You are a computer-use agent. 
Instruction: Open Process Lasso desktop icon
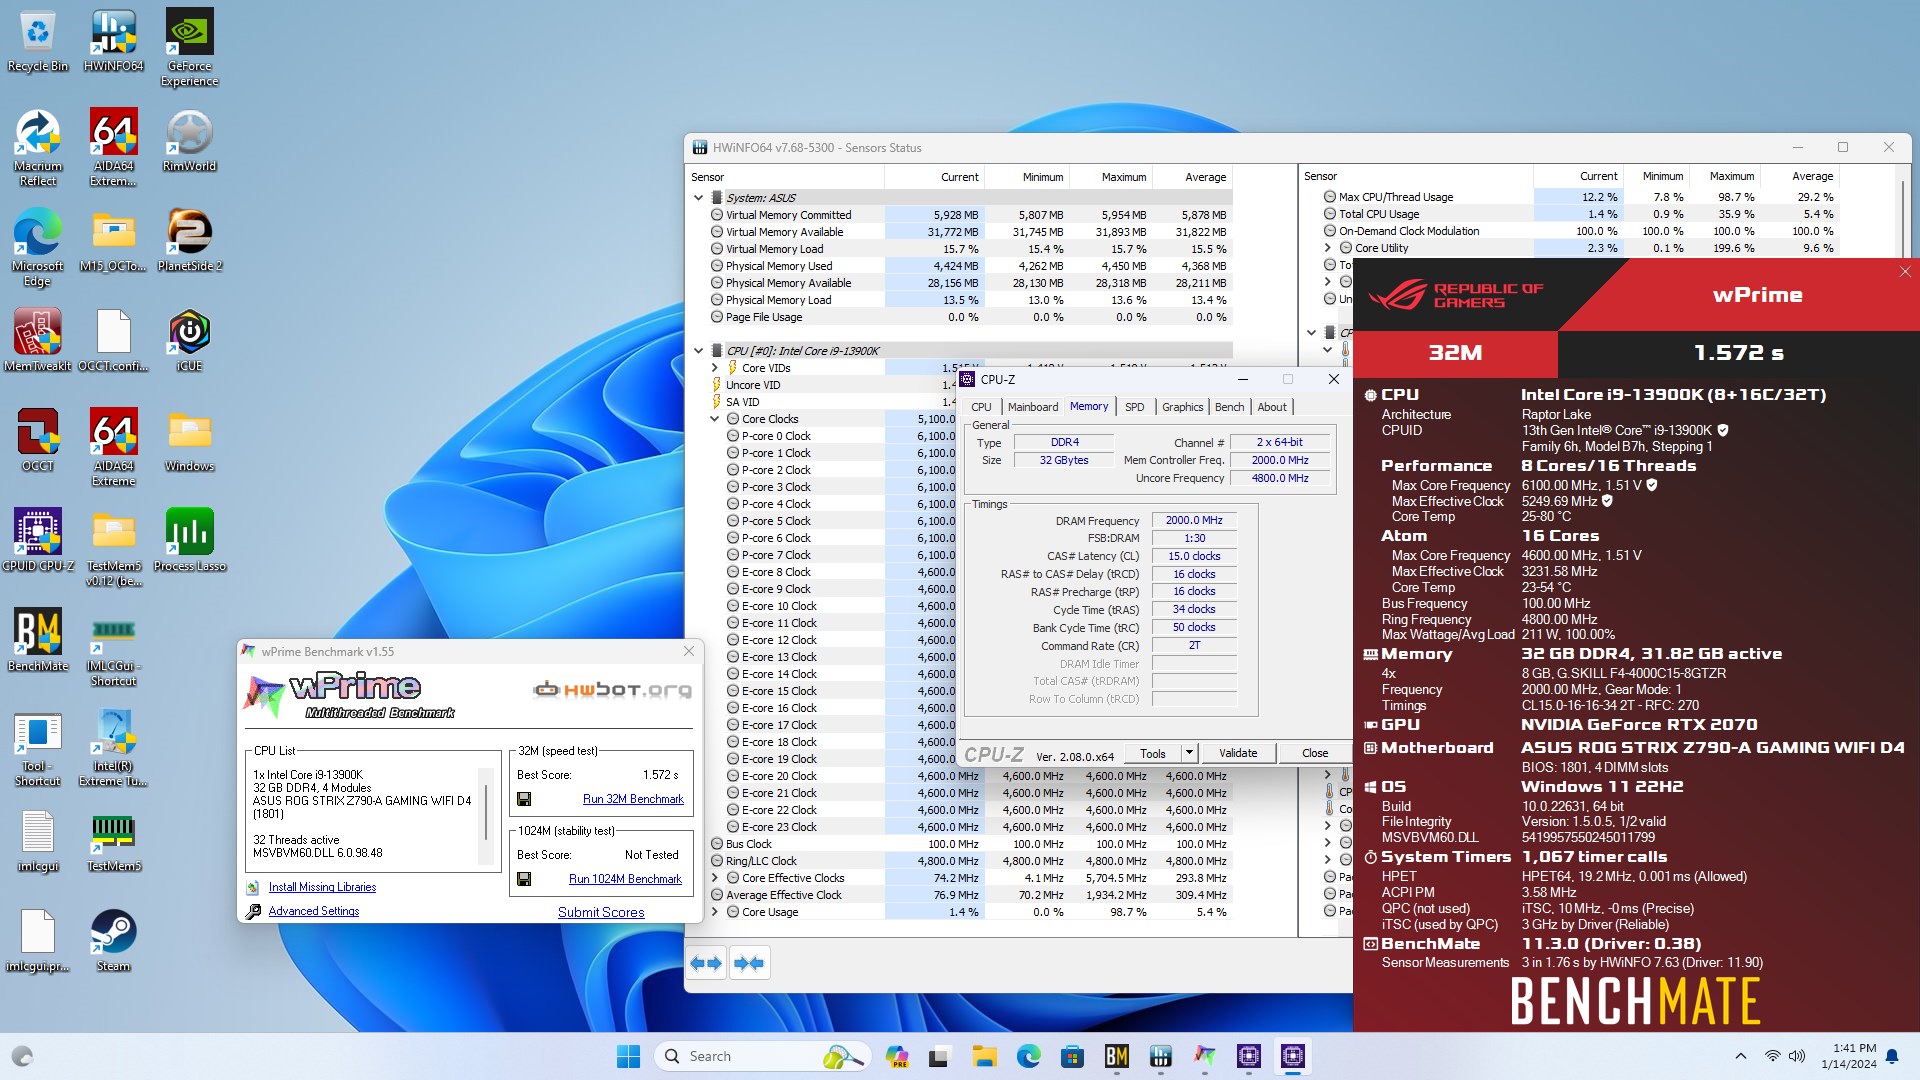coord(189,540)
